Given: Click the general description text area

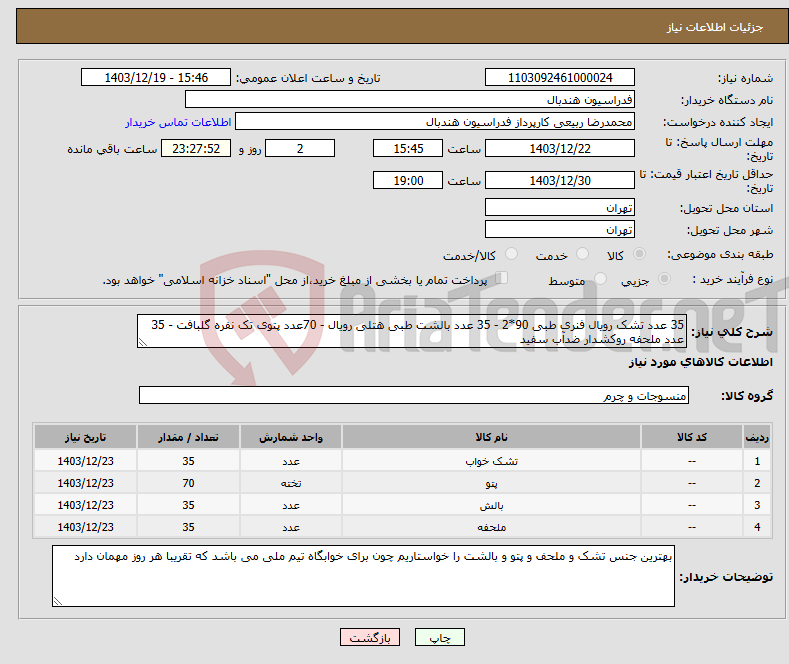Looking at the screenshot, I should [x=412, y=331].
